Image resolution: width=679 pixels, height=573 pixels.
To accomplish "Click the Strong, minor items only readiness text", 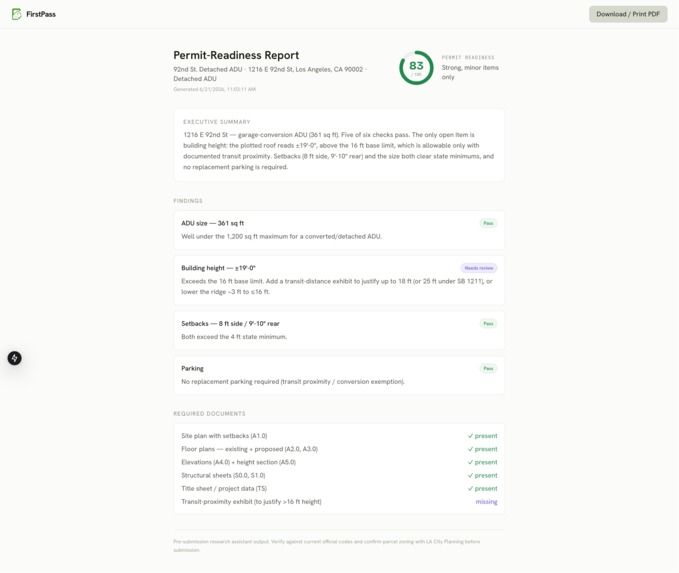I will (x=470, y=72).
